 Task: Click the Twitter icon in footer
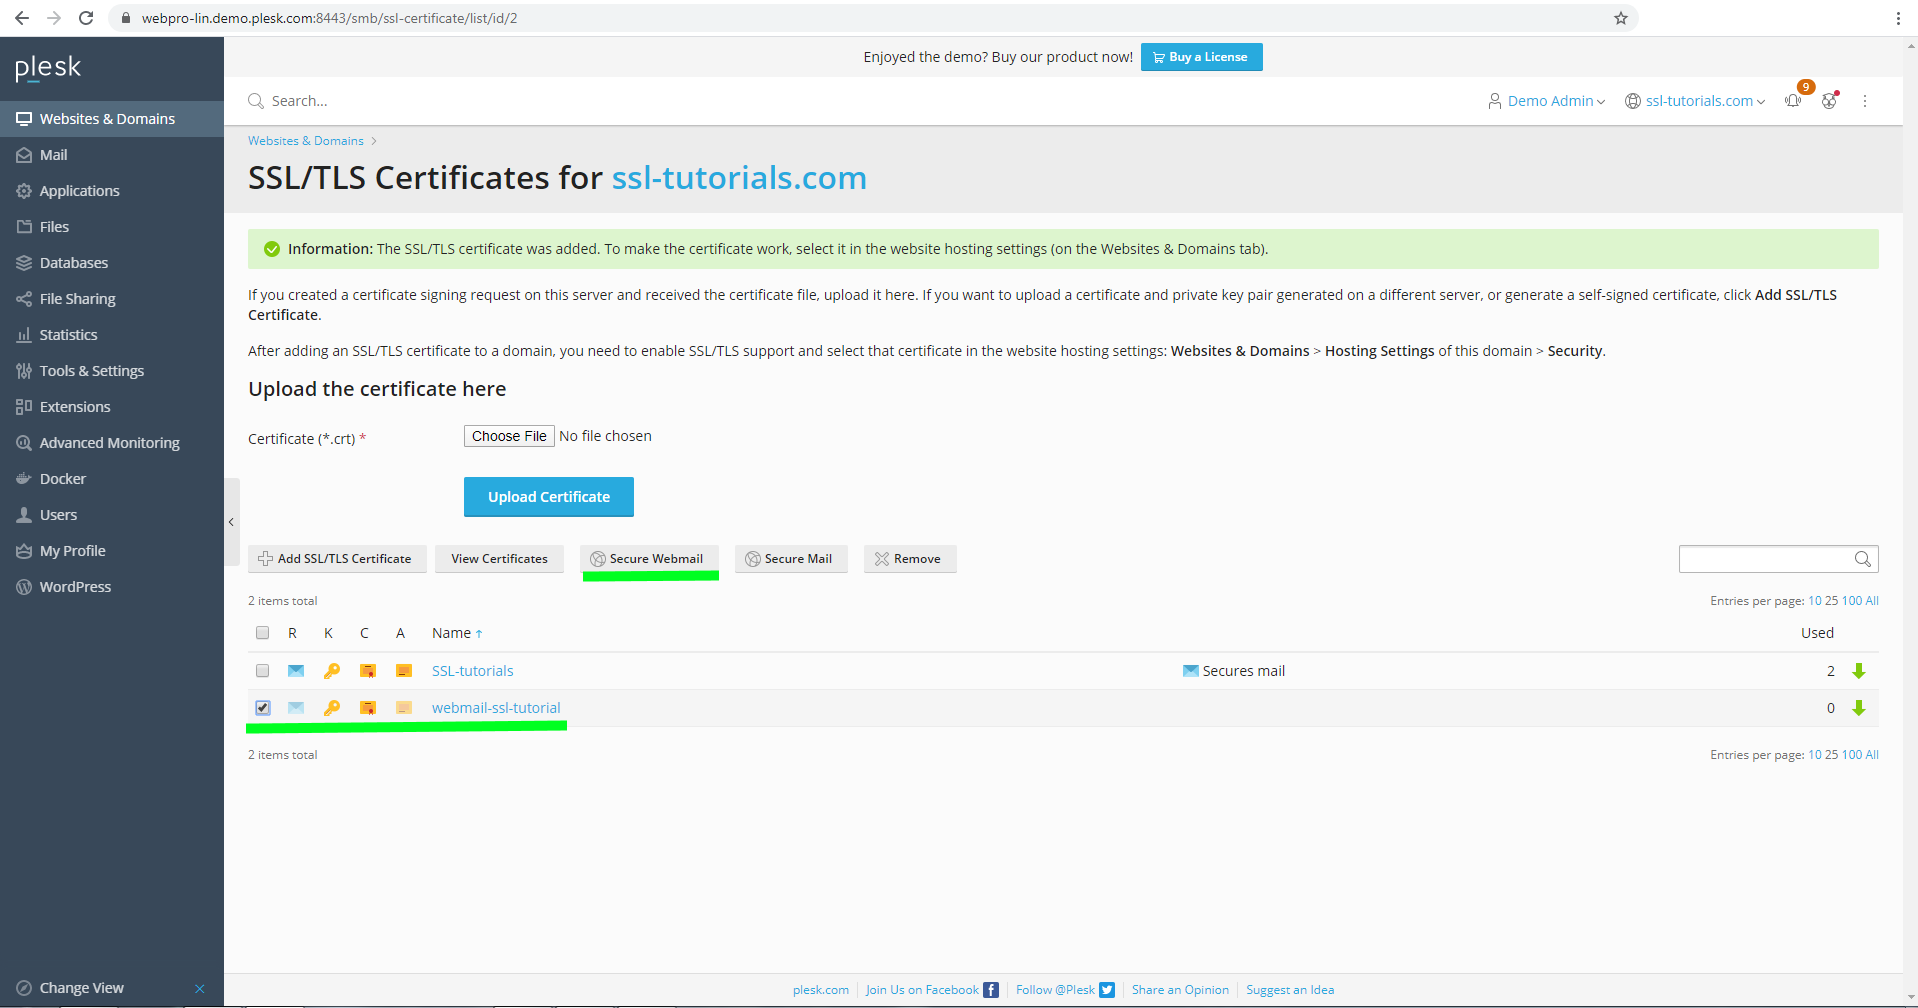(x=1107, y=990)
